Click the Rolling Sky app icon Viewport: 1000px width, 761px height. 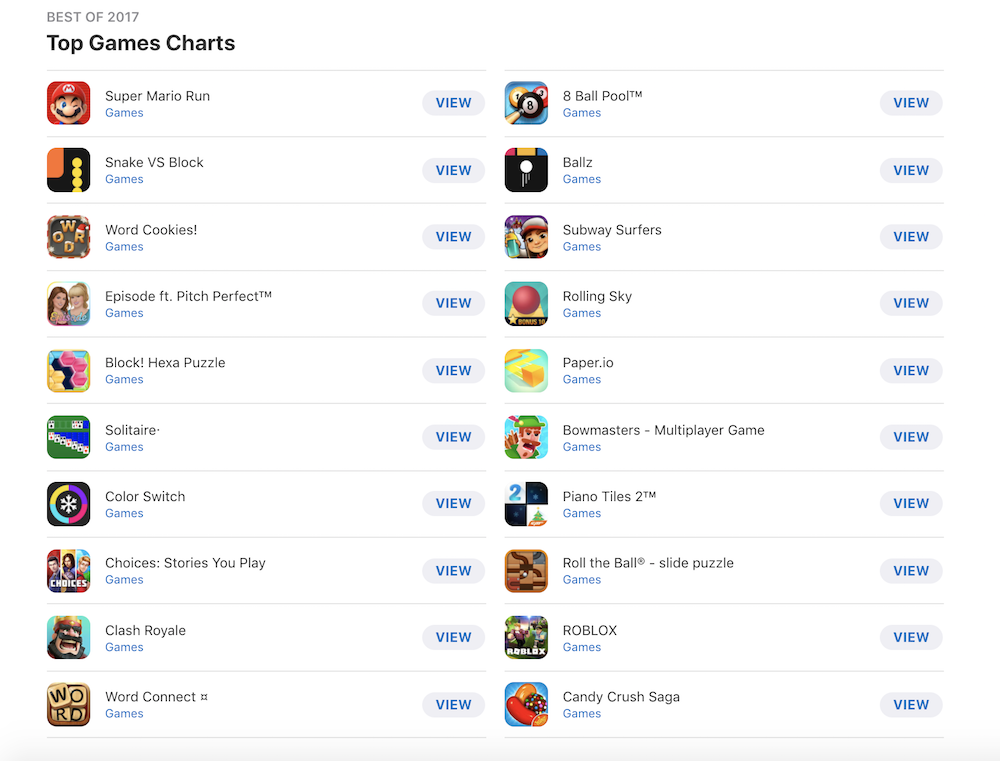526,303
